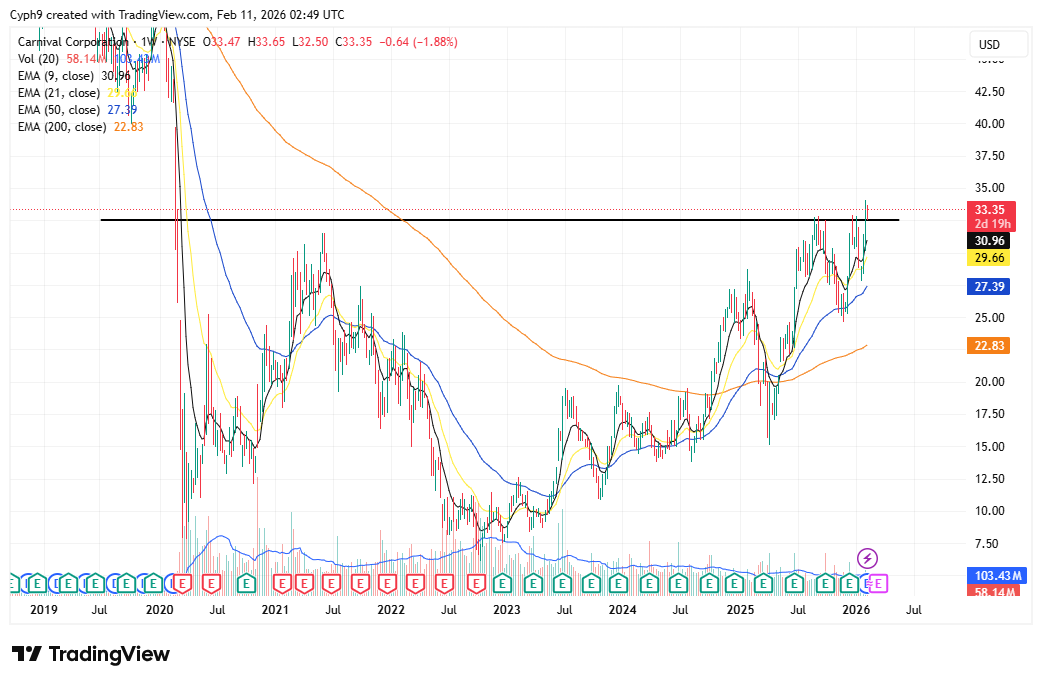The width and height of the screenshot is (1042, 684).
Task: Click the 2020 label on time axis
Action: point(159,610)
